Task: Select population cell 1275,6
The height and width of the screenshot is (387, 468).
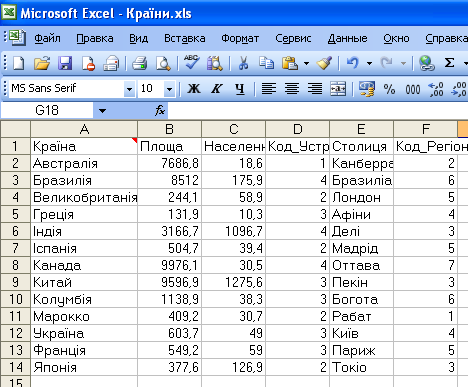Action: tap(234, 282)
